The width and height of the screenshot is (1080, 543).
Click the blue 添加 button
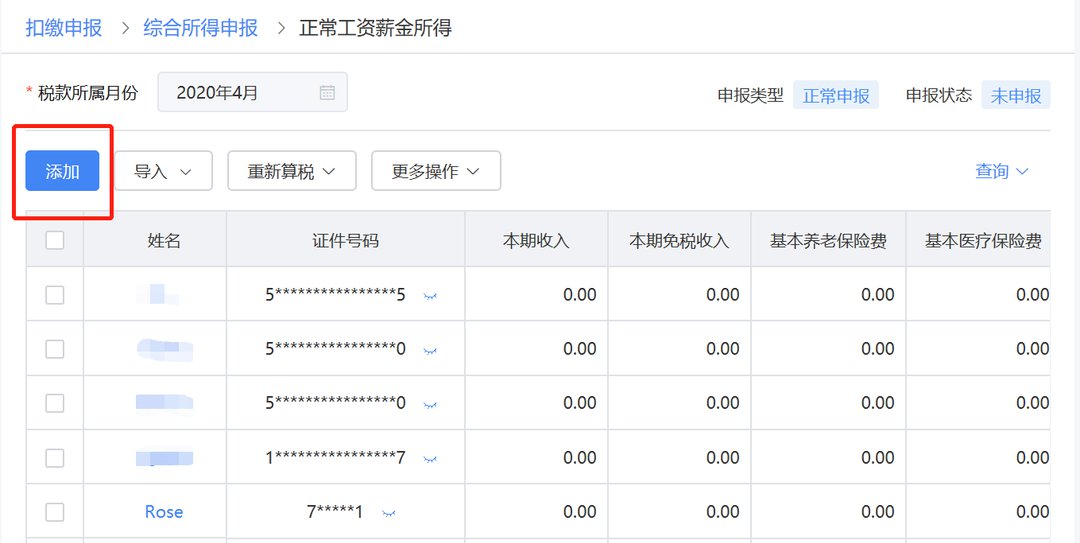click(x=62, y=171)
